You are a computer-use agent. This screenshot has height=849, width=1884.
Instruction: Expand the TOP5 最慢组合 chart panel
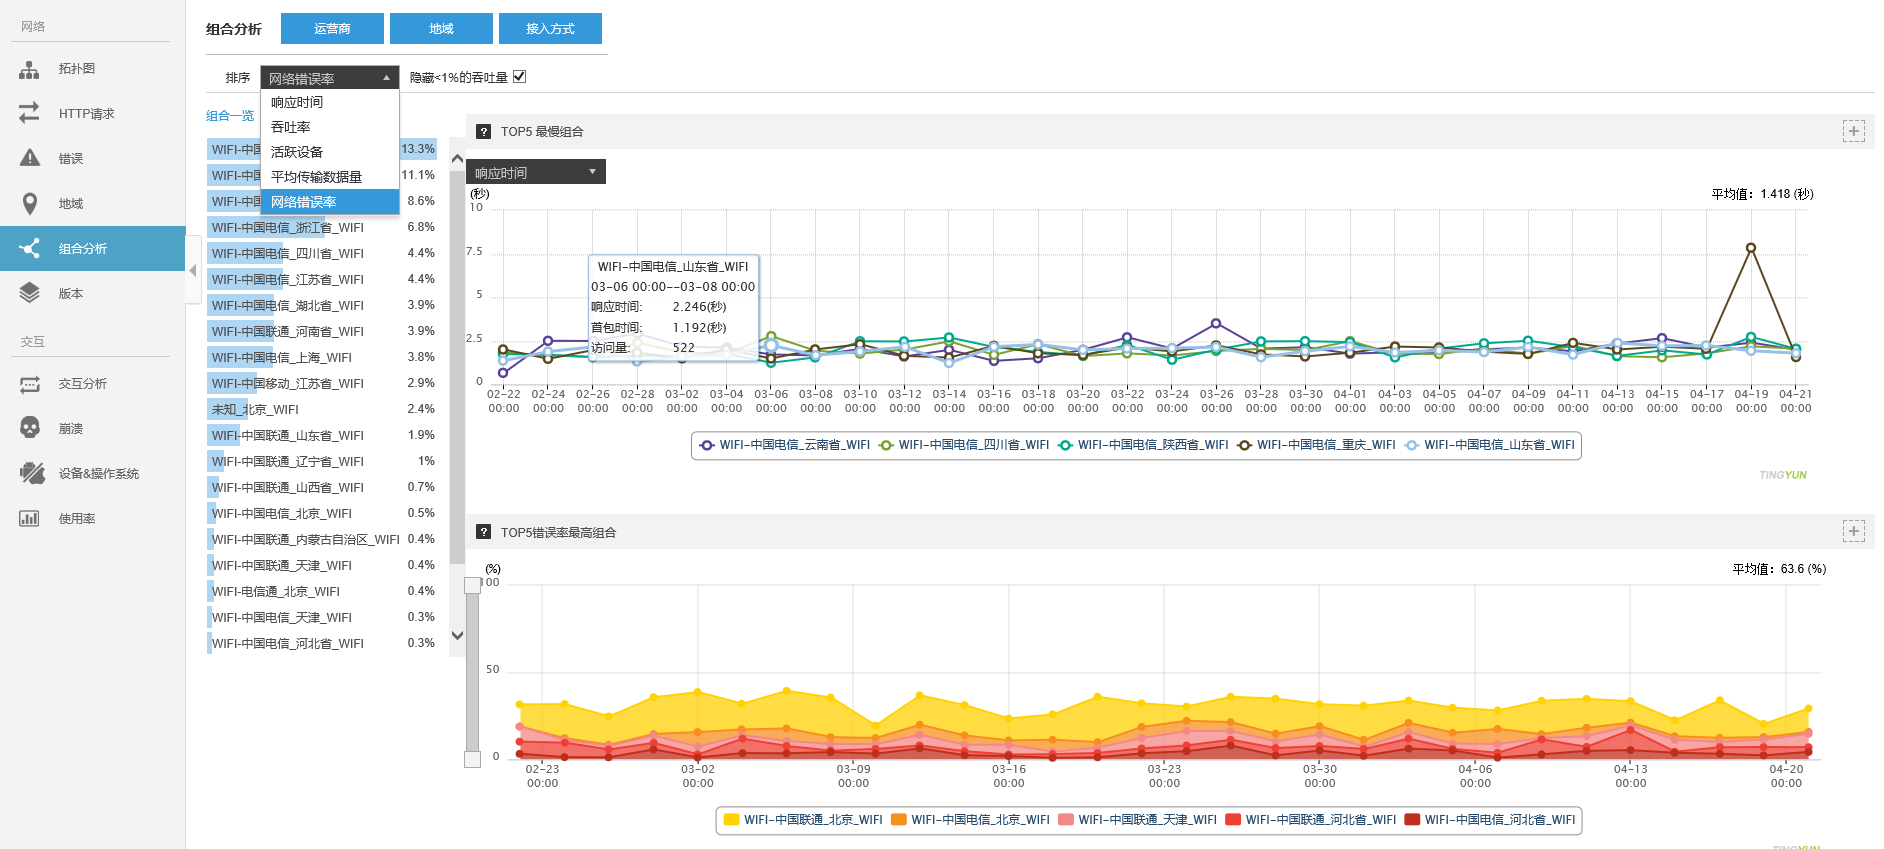point(1853,131)
